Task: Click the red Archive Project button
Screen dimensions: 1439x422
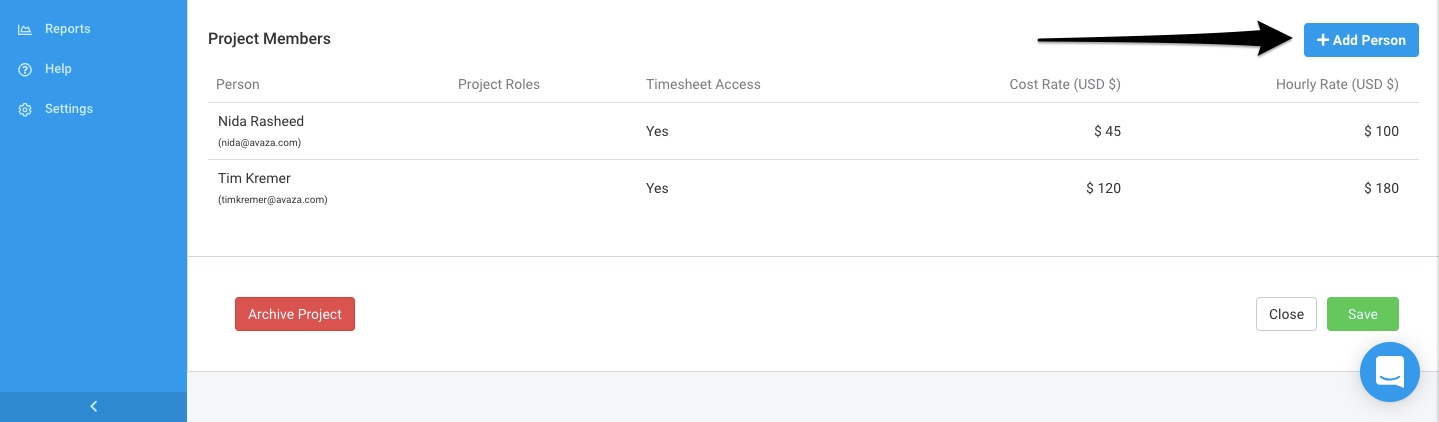Action: (295, 314)
